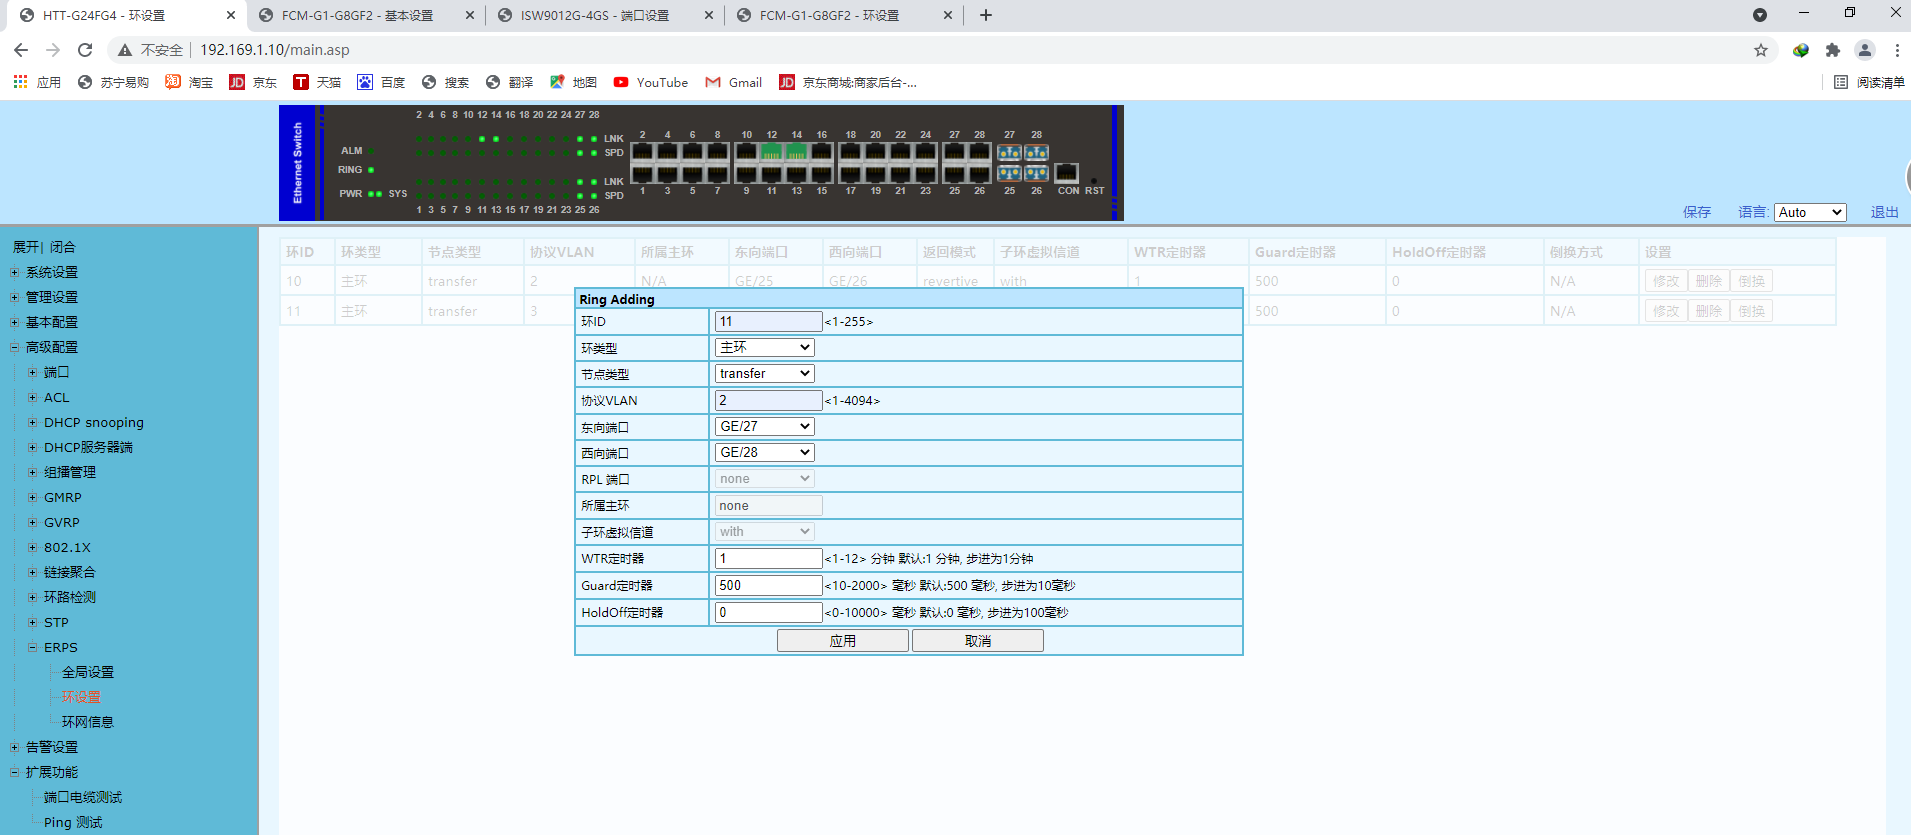Image resolution: width=1911 pixels, height=835 pixels.
Task: Expand the DHCP snooping tree node
Action: pos(33,422)
